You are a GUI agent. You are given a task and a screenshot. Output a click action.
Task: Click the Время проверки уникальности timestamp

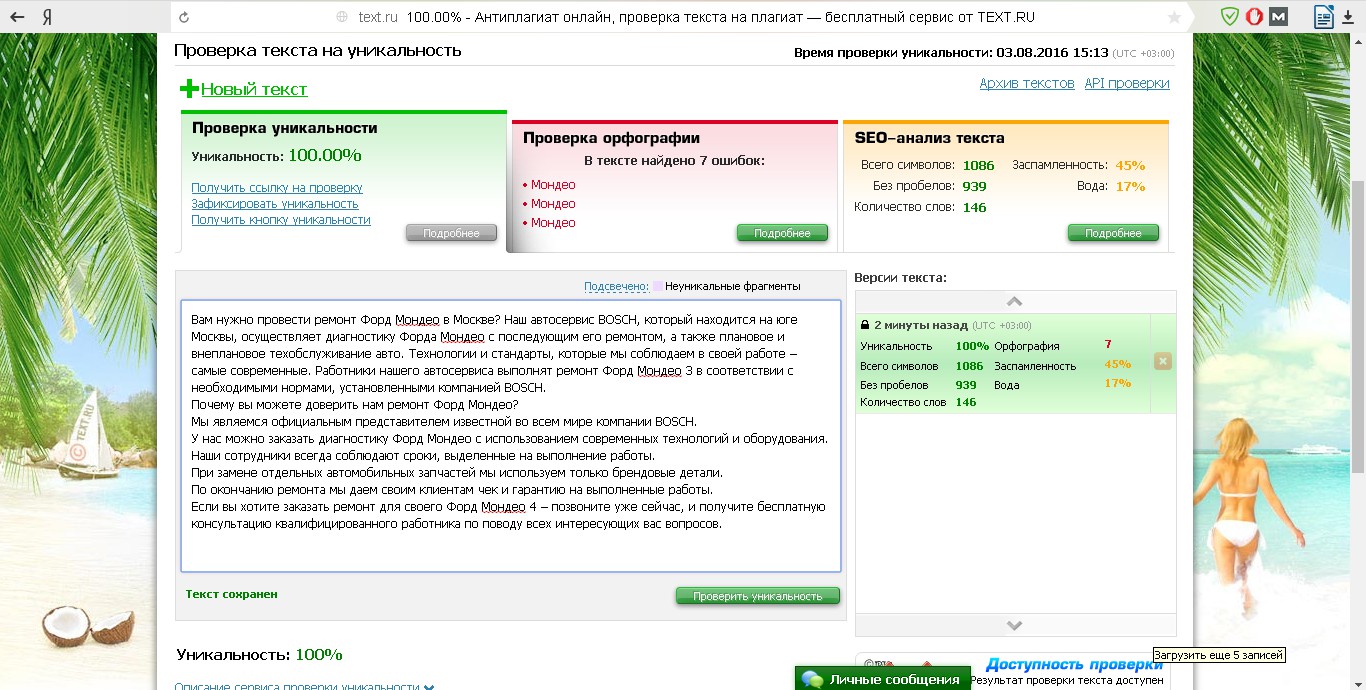984,53
